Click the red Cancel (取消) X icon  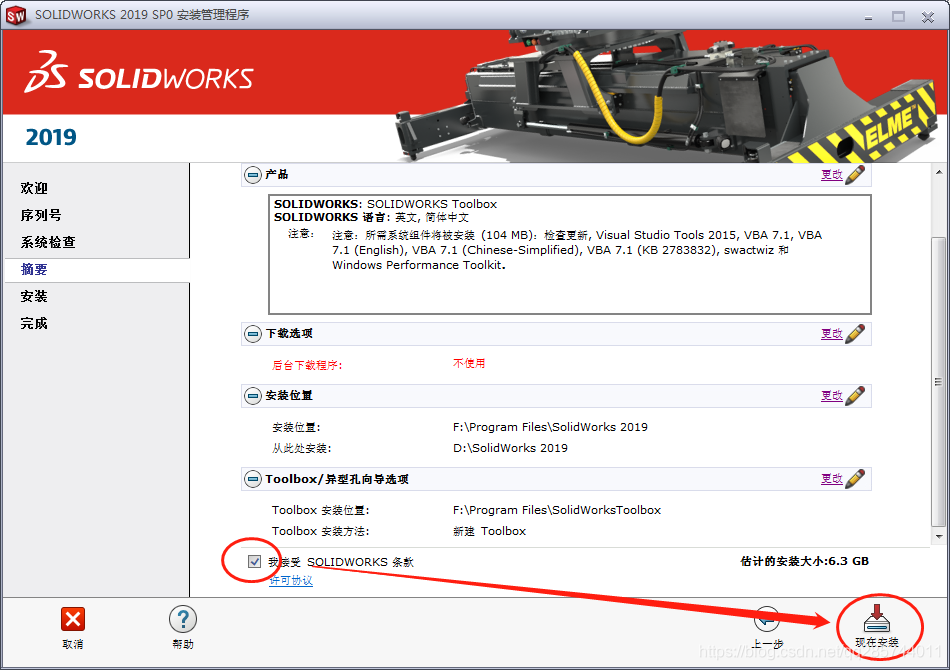tap(73, 619)
